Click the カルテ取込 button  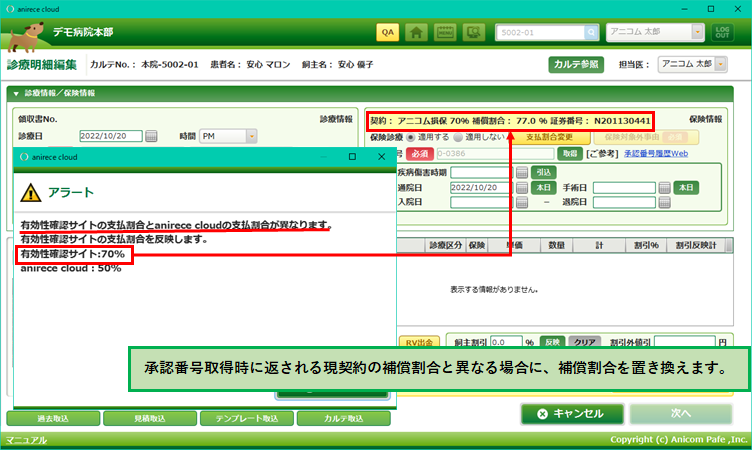(344, 418)
